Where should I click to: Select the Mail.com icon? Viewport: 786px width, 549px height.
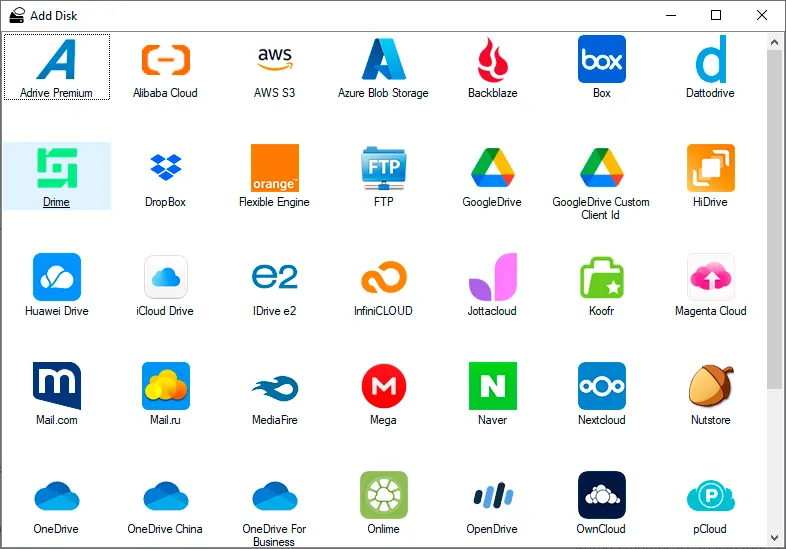pos(57,386)
